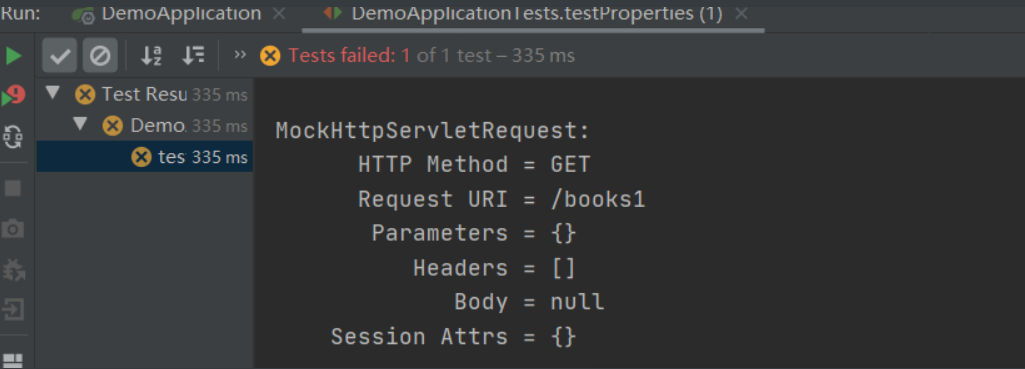Click the green Rerun test icon
Viewport: 1025px width, 369px height.
point(13,56)
